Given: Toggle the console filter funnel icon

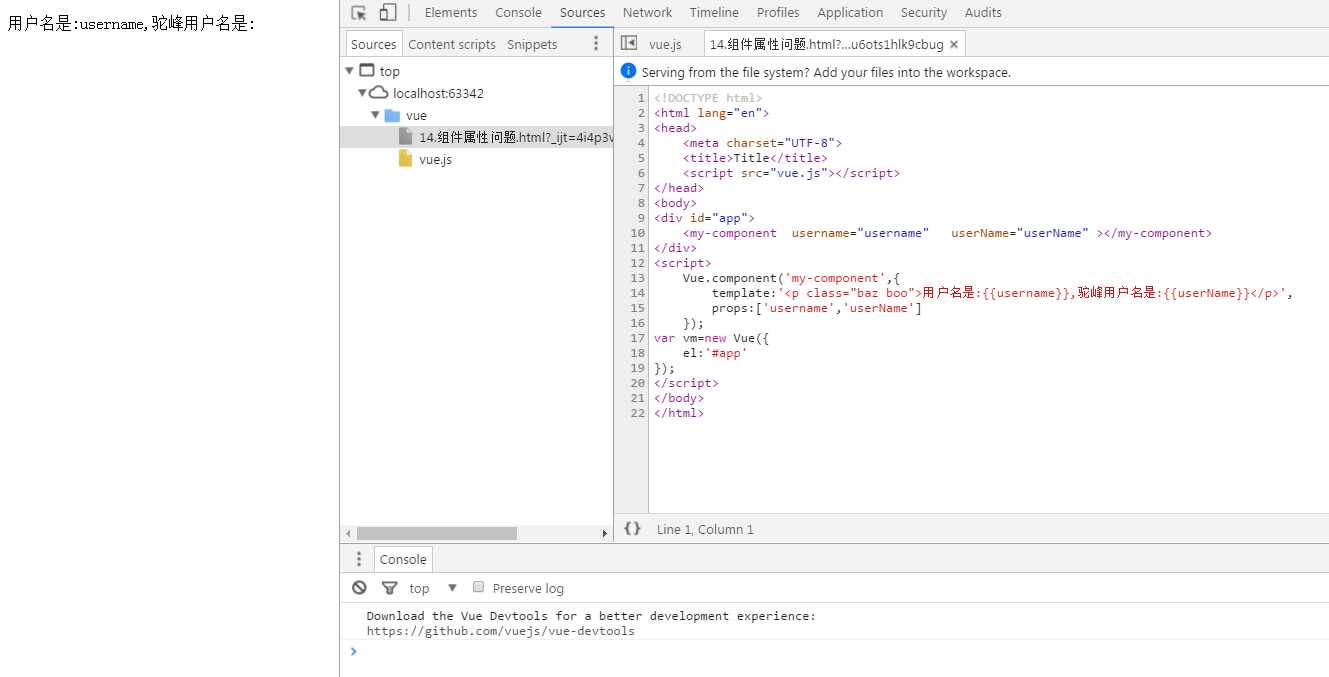Looking at the screenshot, I should point(389,588).
